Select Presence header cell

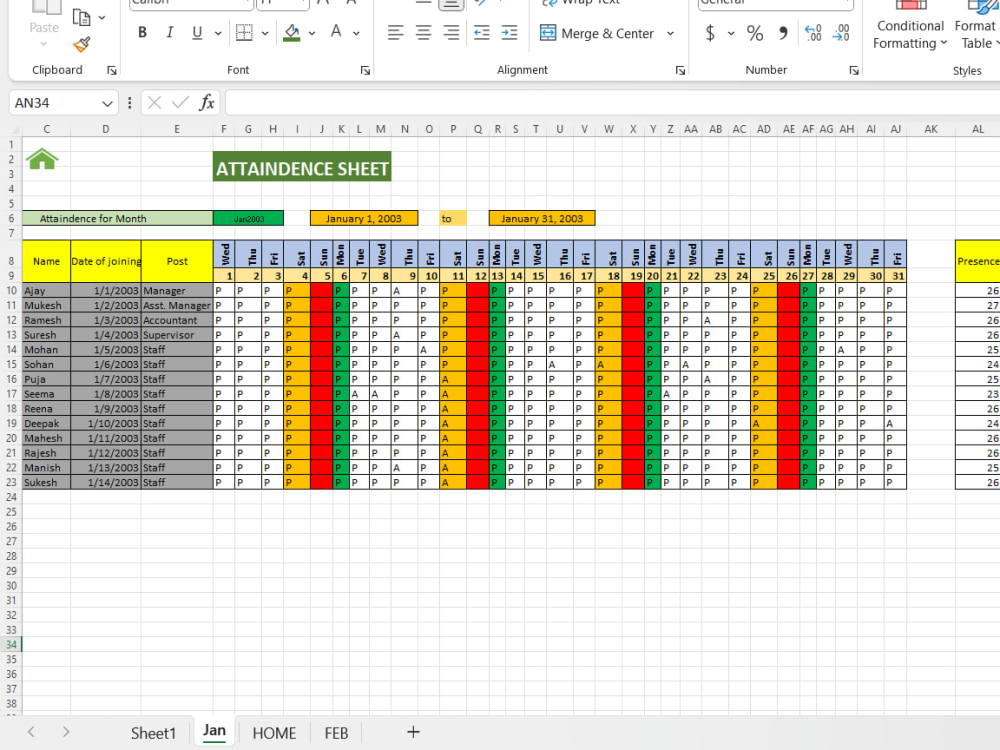[x=978, y=261]
